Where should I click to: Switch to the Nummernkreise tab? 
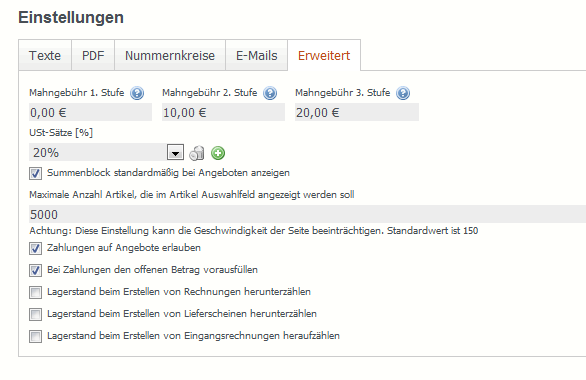point(170,55)
